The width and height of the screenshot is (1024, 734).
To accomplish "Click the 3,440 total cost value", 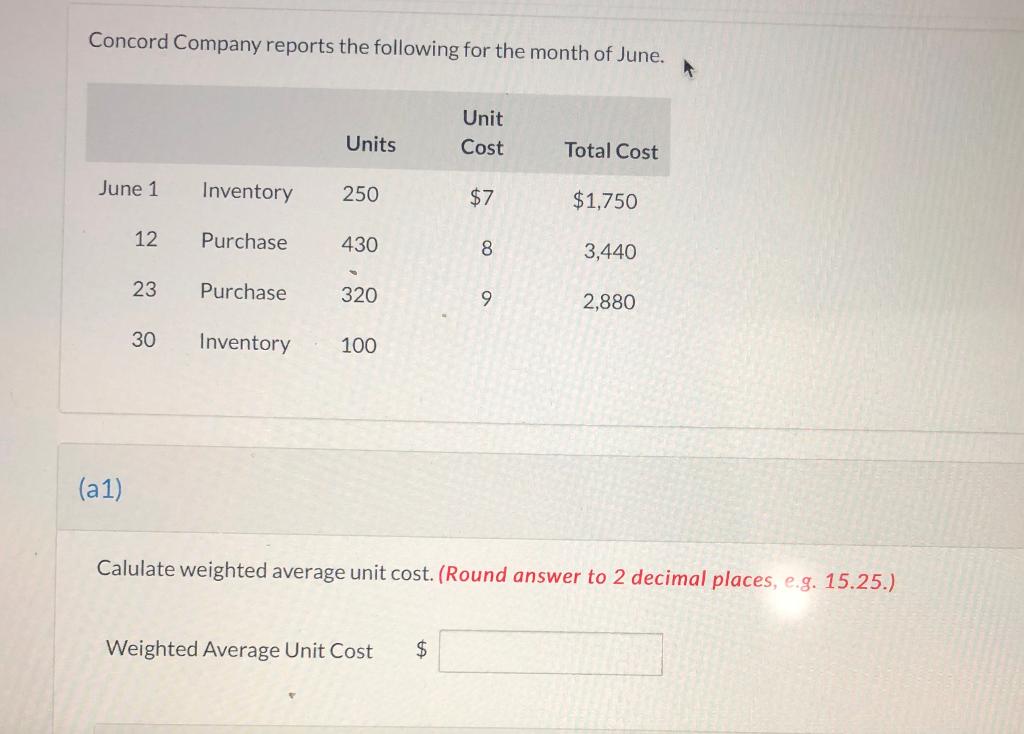I will point(610,251).
